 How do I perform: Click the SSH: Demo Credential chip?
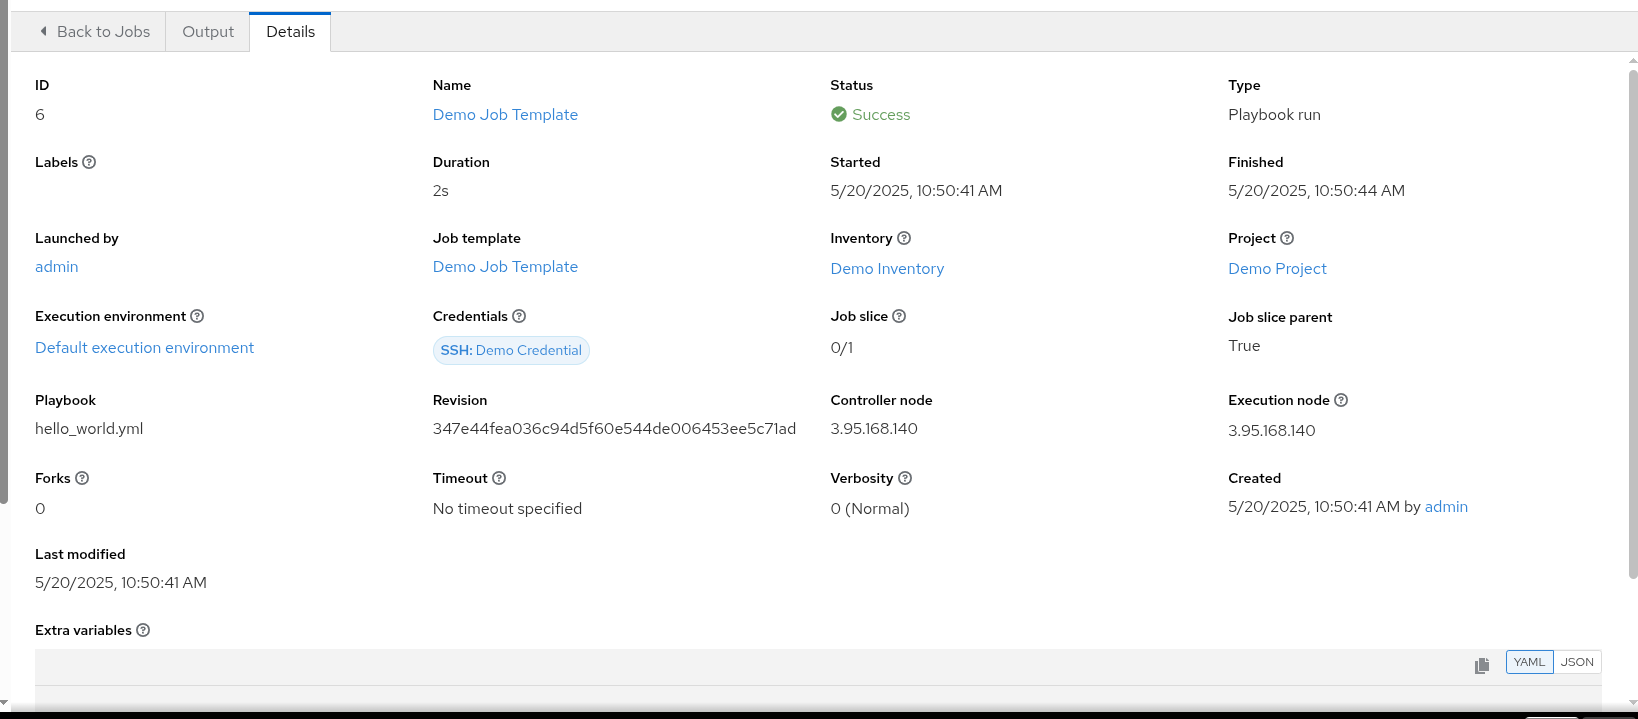point(511,350)
